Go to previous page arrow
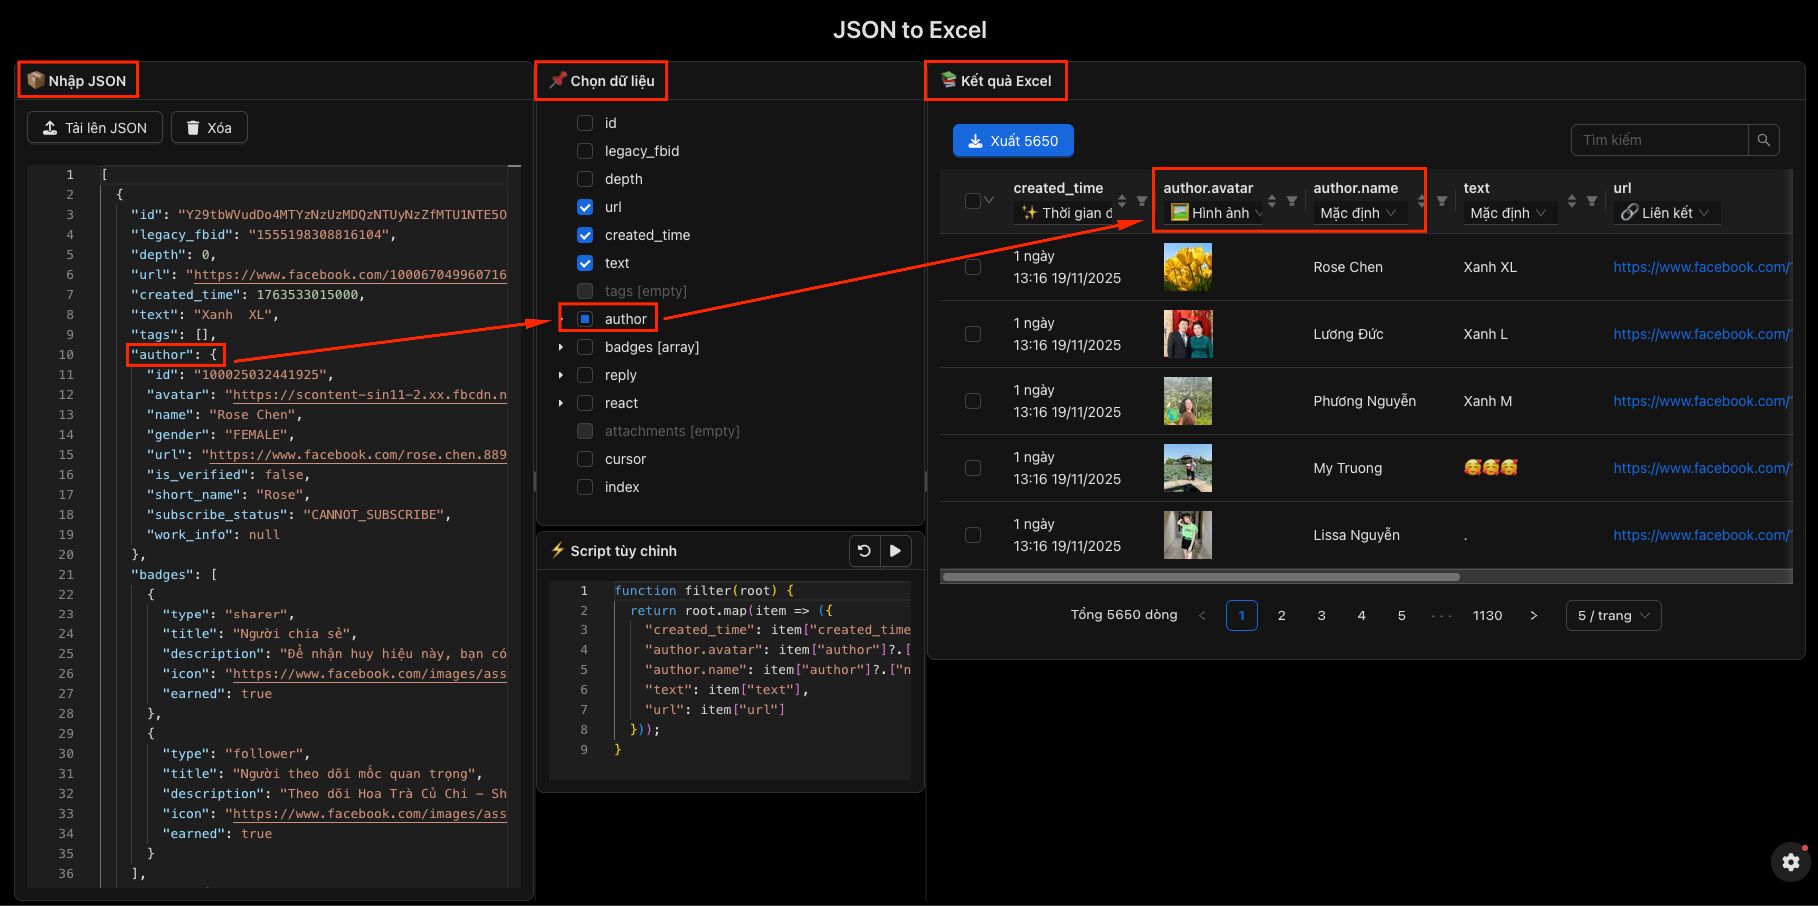This screenshot has width=1818, height=906. (1202, 615)
